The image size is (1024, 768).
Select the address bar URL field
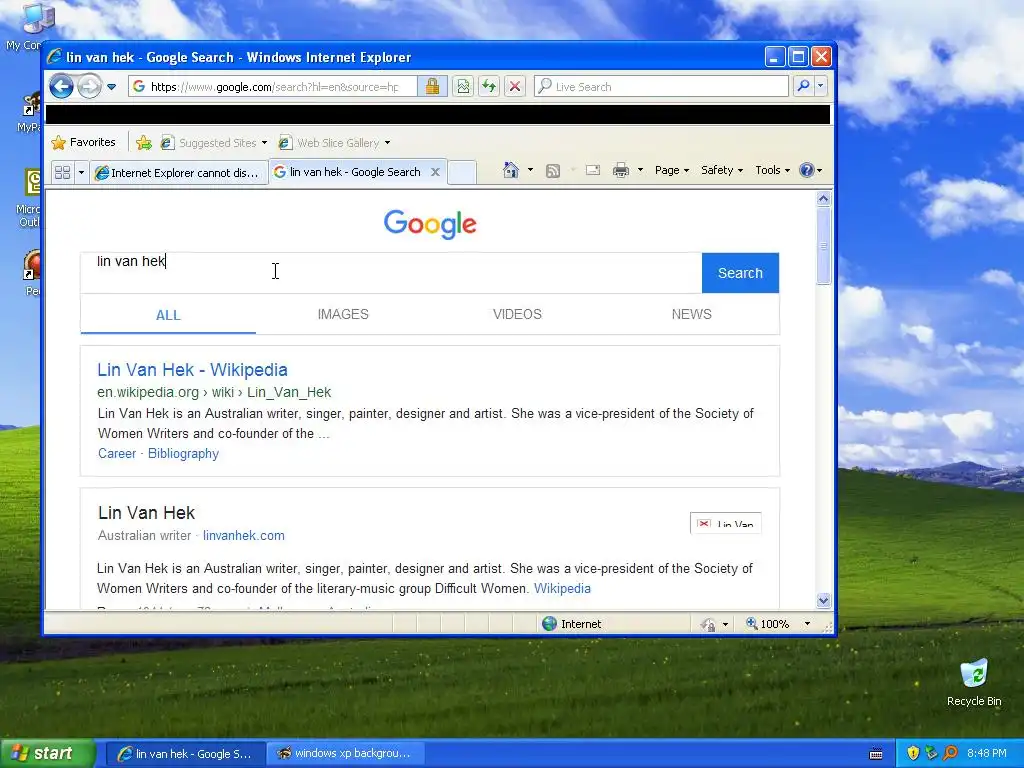272,86
